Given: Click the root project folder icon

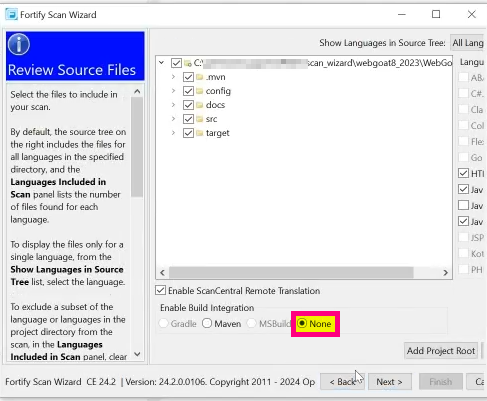Looking at the screenshot, I should point(188,63).
